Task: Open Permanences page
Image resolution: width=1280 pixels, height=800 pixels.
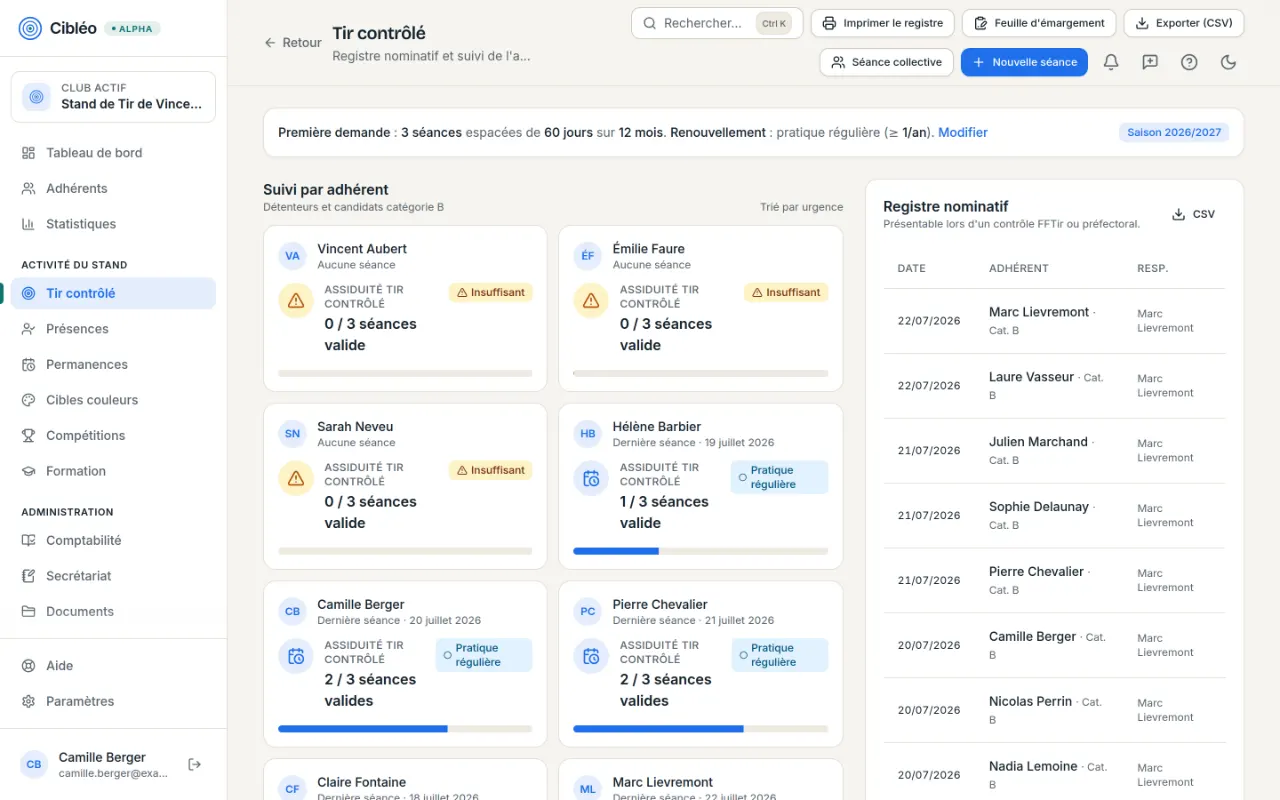Action: (x=113, y=364)
